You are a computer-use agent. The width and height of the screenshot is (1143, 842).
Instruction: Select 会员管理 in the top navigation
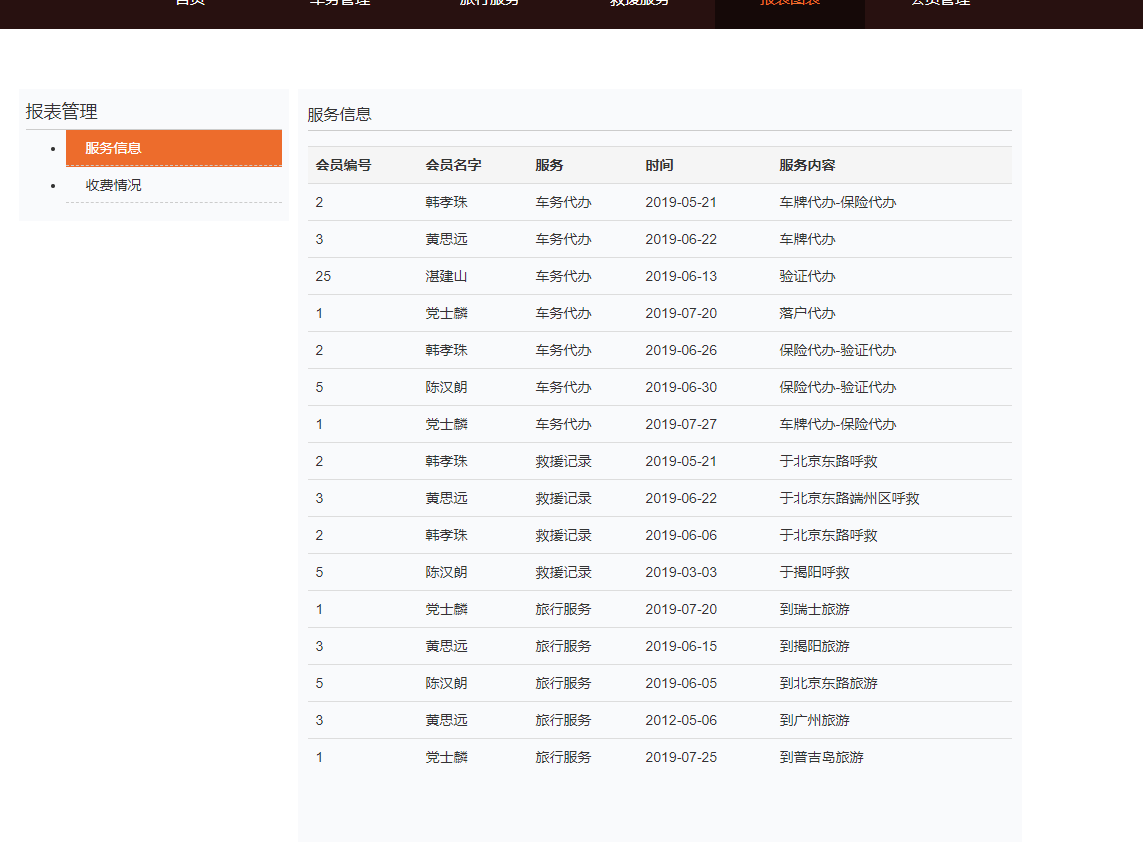940,5
